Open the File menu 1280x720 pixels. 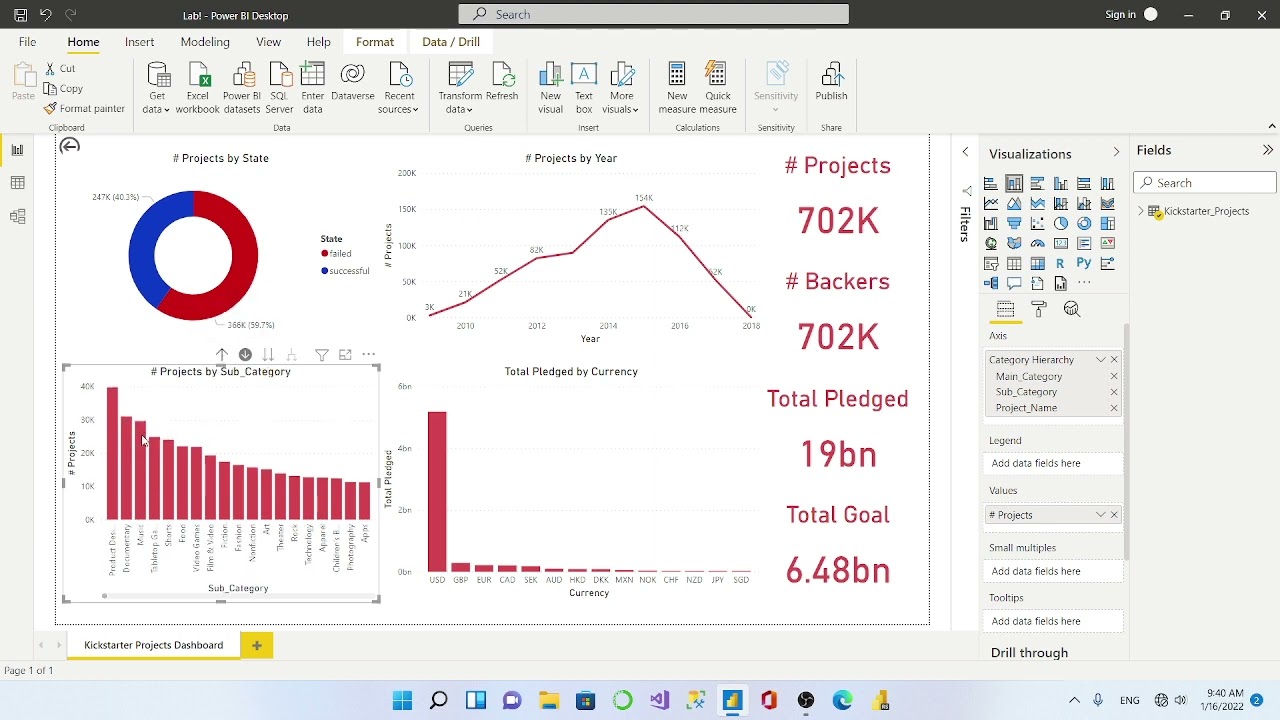tap(27, 42)
